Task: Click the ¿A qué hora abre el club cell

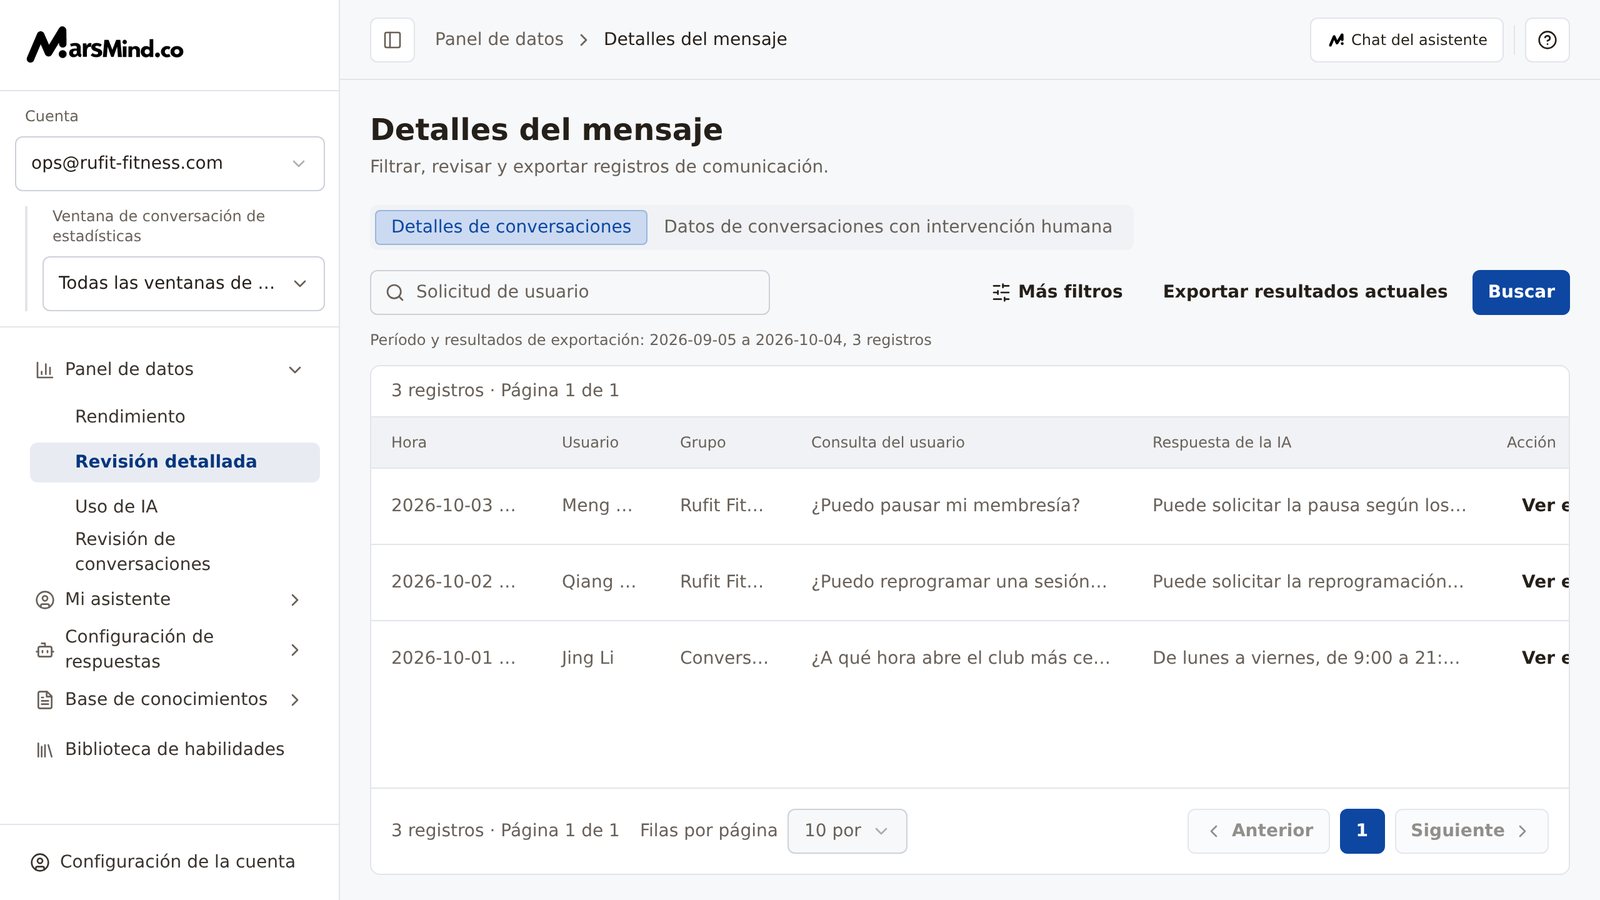Action: coord(960,658)
